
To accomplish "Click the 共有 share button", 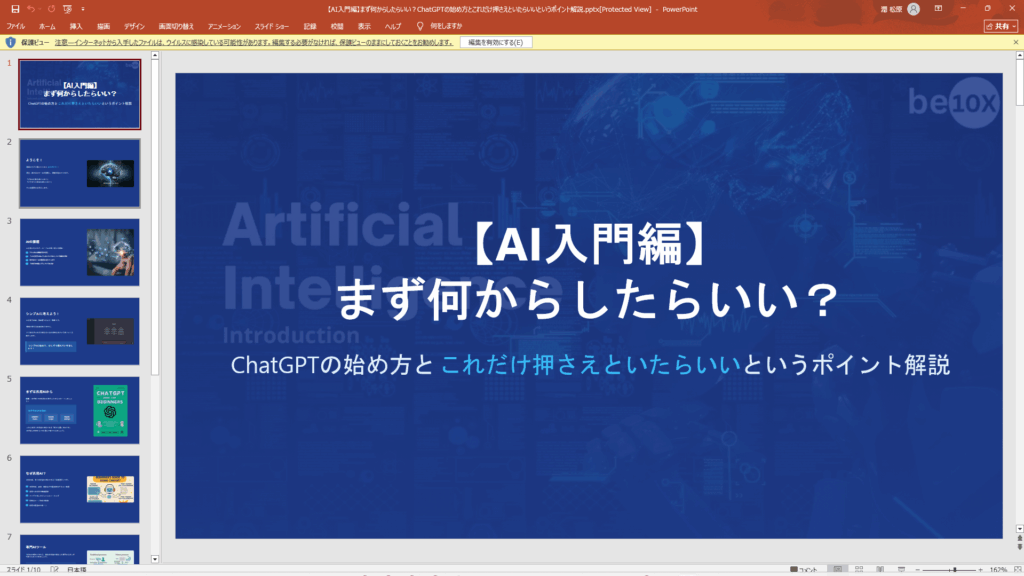I will pyautogui.click(x=1000, y=26).
